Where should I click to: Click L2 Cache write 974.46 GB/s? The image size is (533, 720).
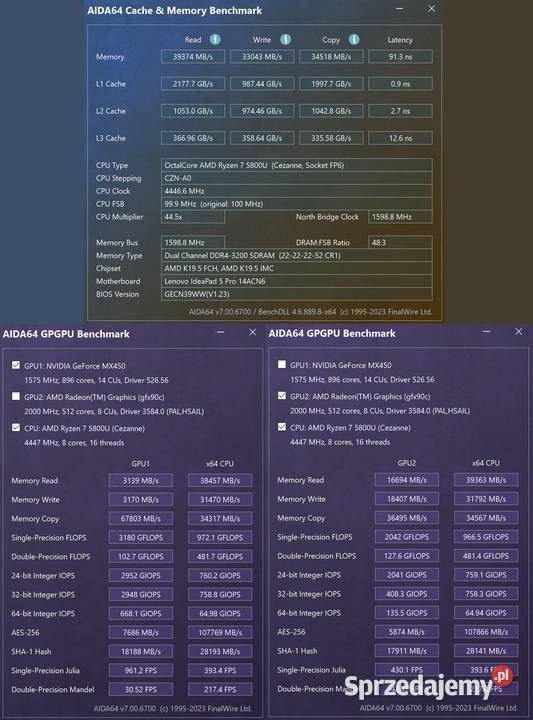tap(262, 111)
